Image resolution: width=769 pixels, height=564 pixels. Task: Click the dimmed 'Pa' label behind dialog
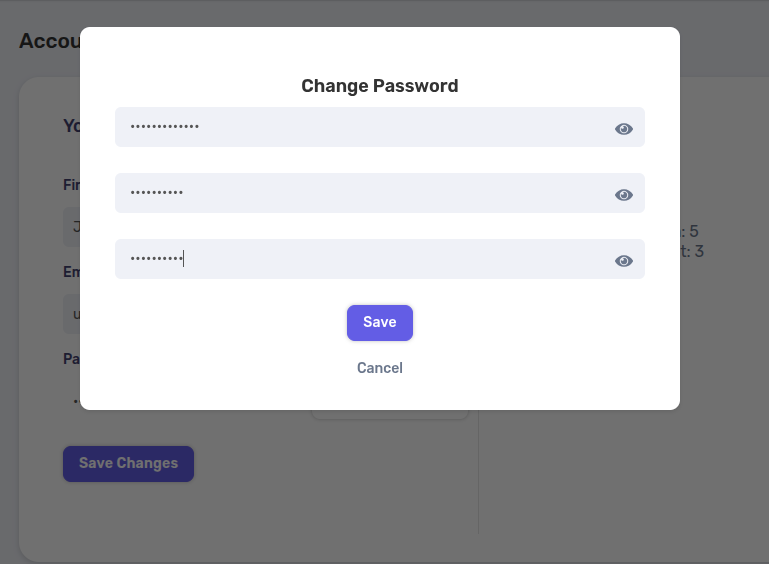[x=72, y=359]
